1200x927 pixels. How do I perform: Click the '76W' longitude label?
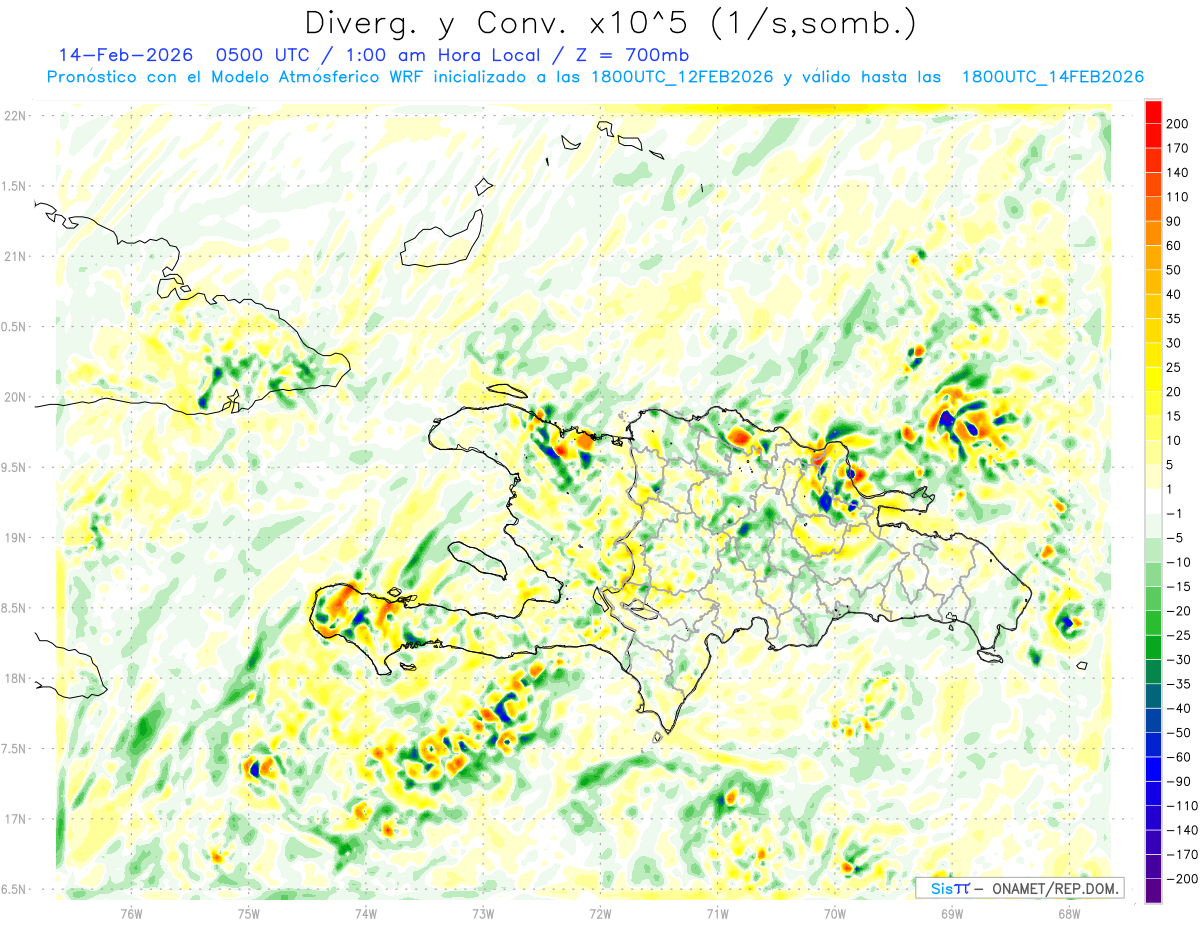[131, 913]
